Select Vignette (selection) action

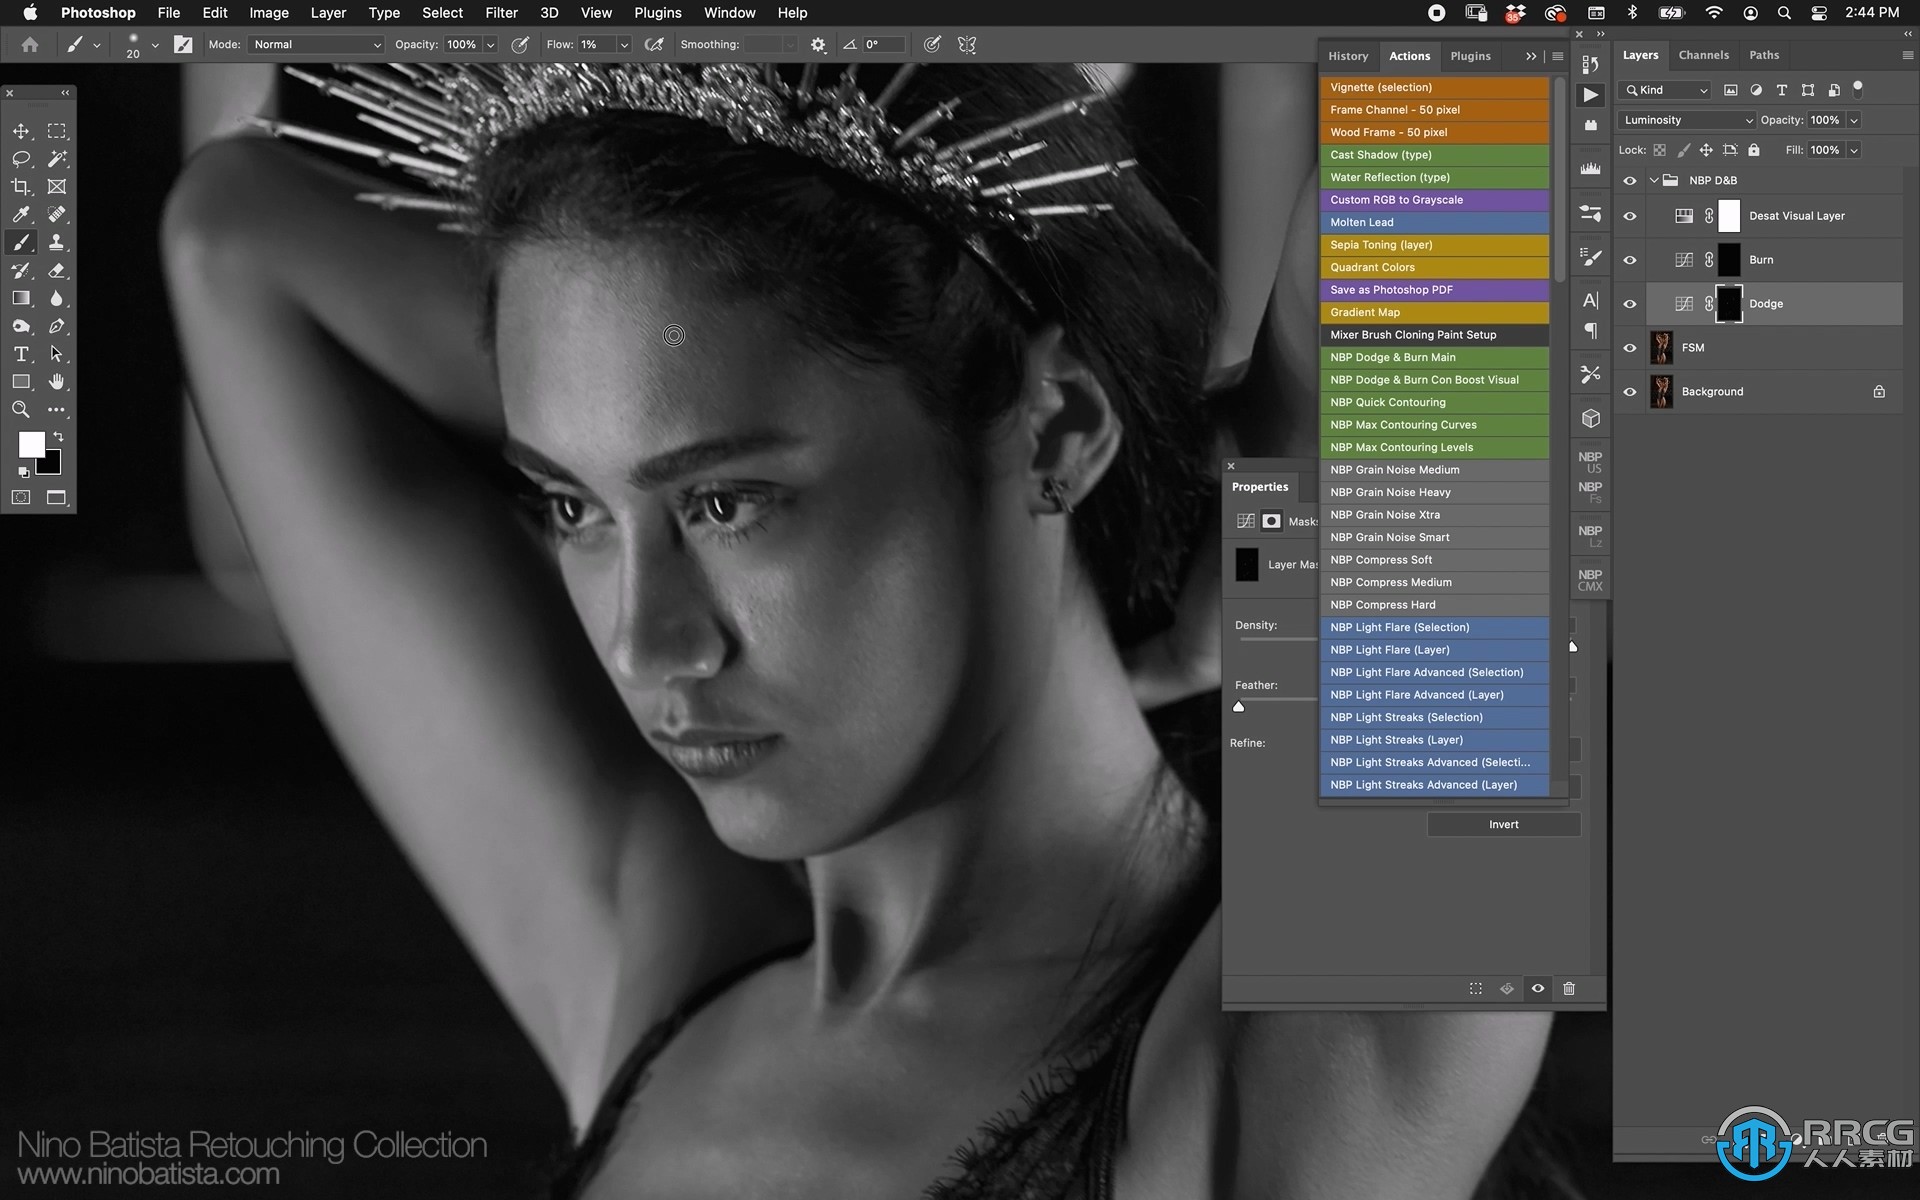pos(1434,87)
